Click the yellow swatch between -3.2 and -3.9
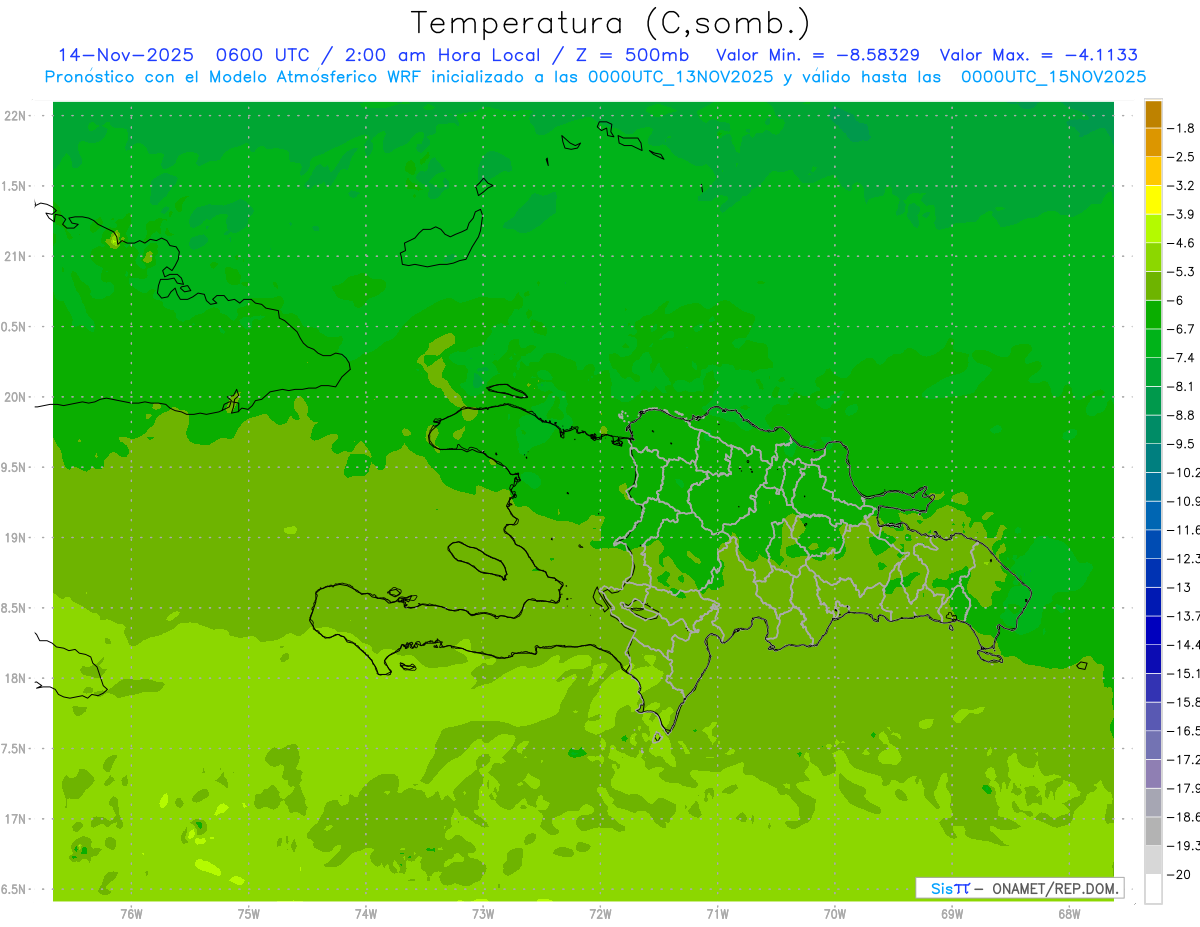The width and height of the screenshot is (1200, 927). click(1153, 200)
